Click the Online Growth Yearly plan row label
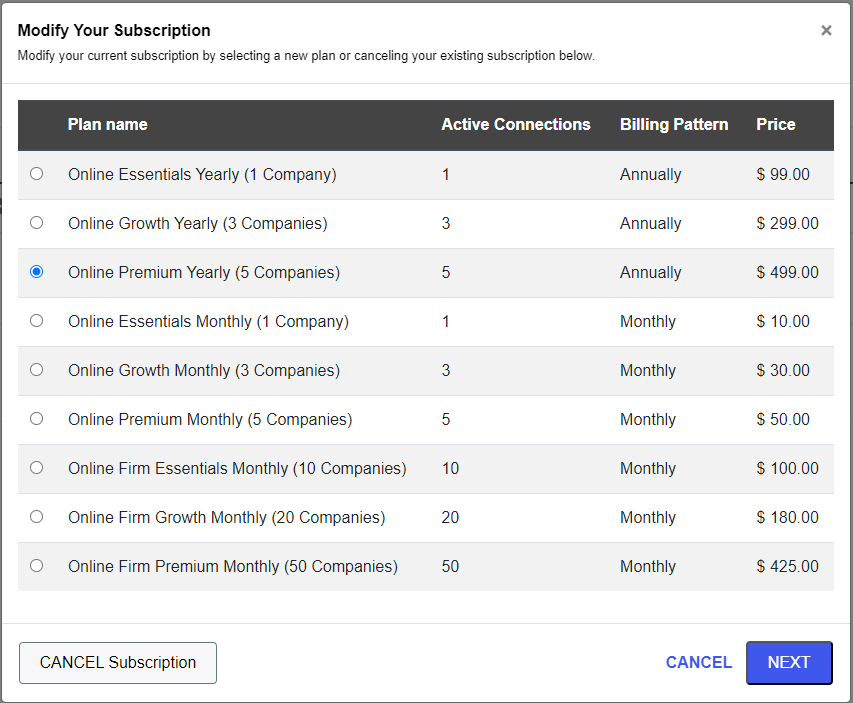The height and width of the screenshot is (703, 853). pos(197,222)
